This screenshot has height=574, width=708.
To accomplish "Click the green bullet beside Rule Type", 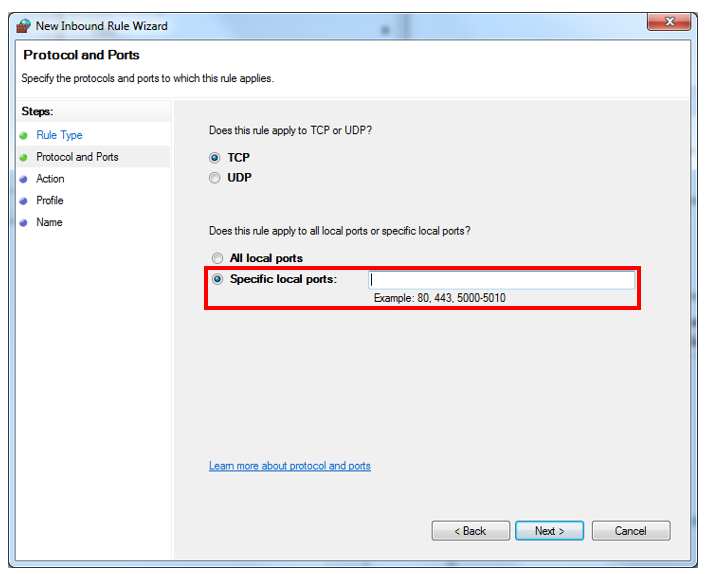I will click(23, 135).
